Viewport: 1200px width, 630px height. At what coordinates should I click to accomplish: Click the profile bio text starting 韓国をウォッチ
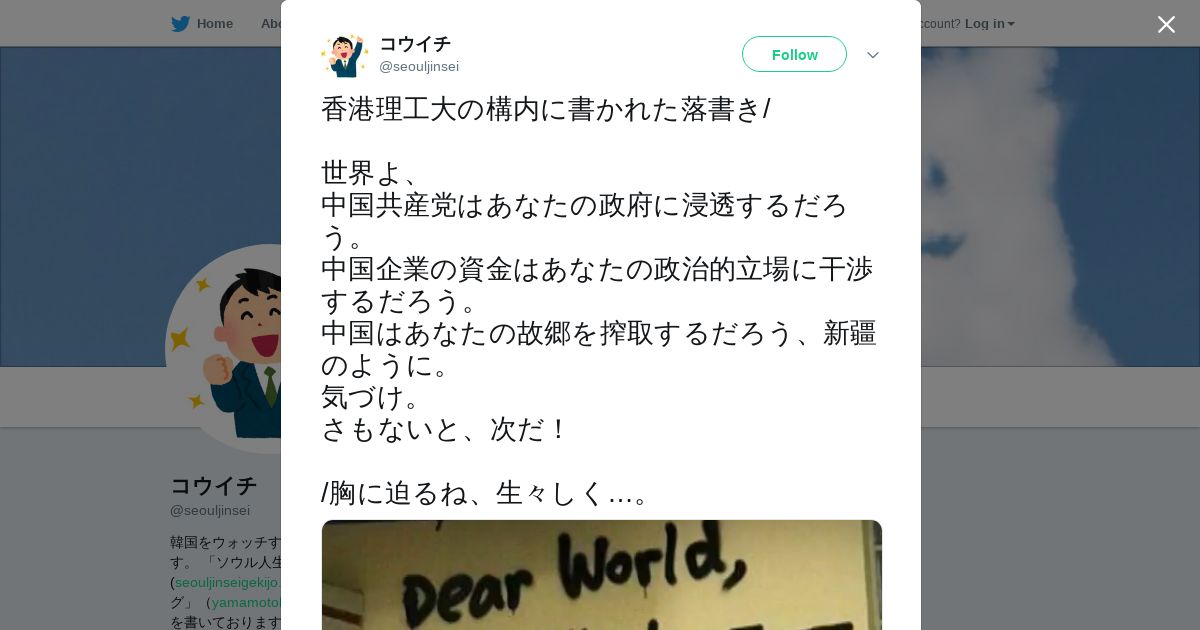click(x=226, y=582)
